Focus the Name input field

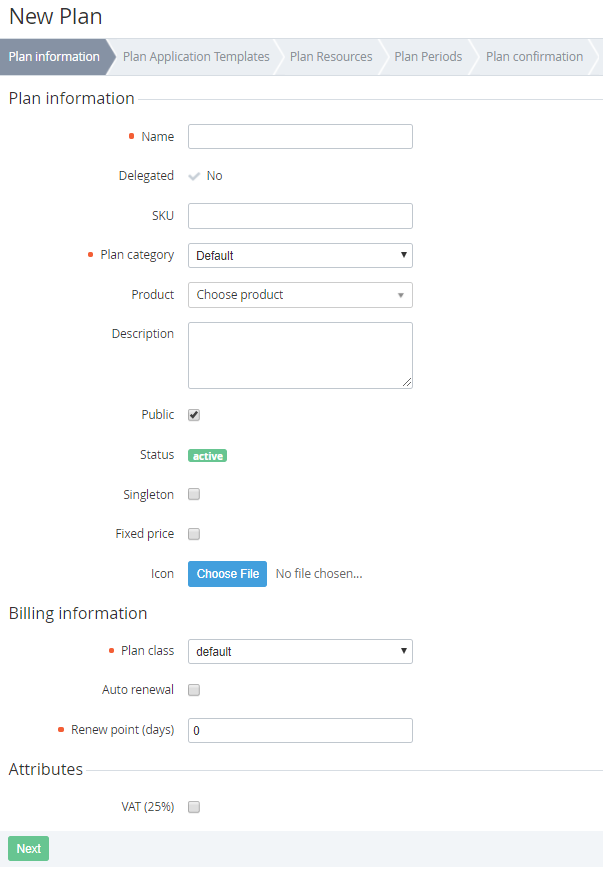300,137
